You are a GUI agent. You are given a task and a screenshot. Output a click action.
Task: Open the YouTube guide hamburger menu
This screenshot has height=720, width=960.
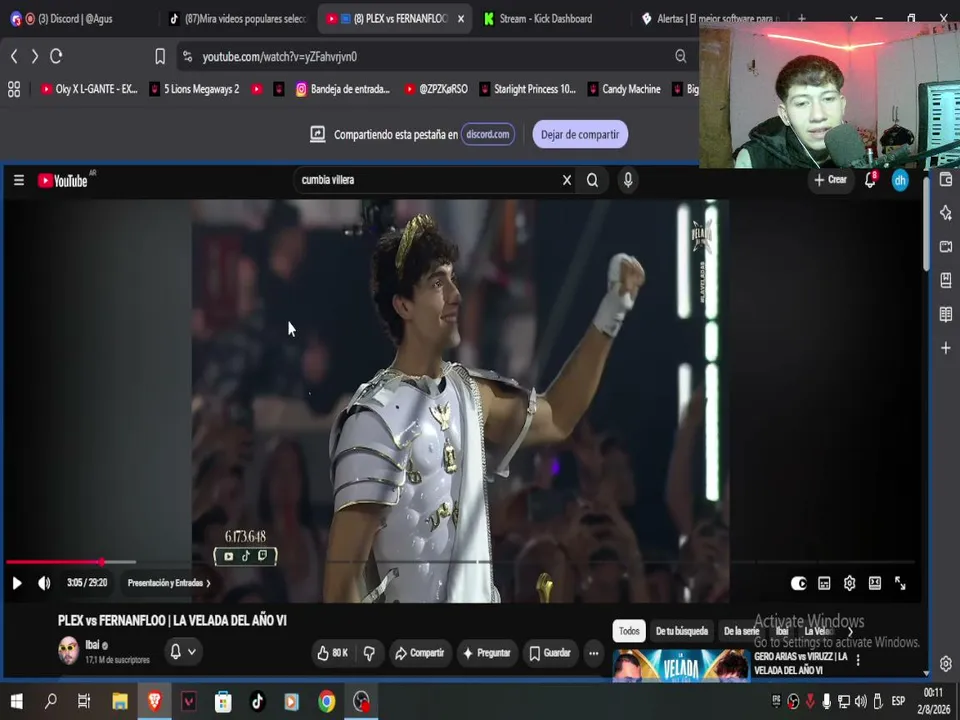(19, 180)
